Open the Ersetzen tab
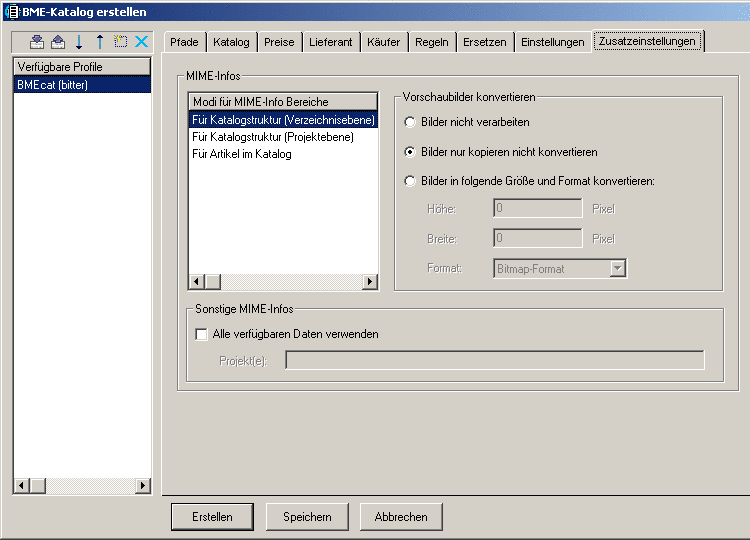The width and height of the screenshot is (750, 540). tap(485, 42)
